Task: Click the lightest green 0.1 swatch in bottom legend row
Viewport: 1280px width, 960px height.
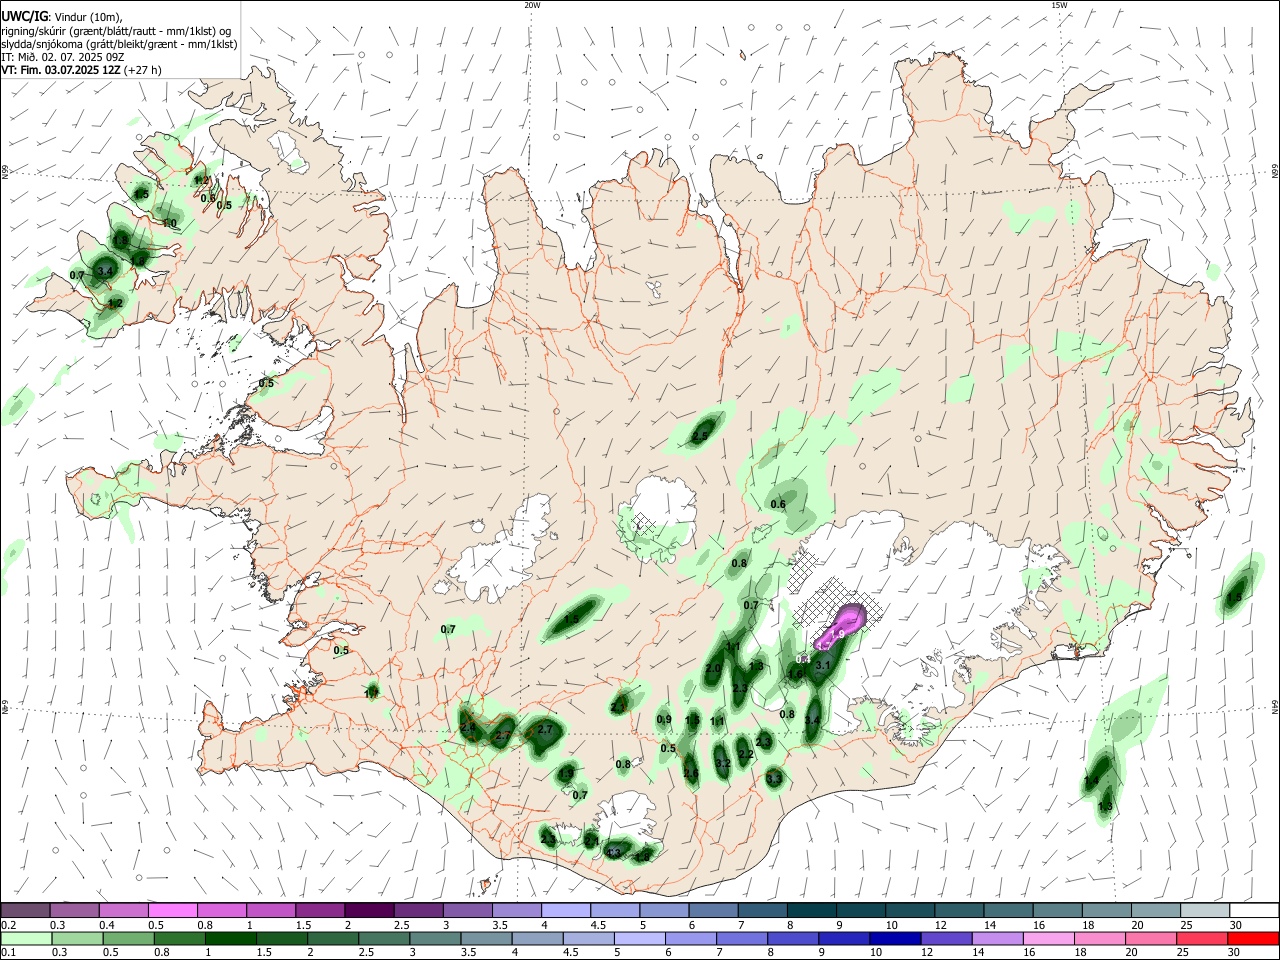Action: coord(25,939)
